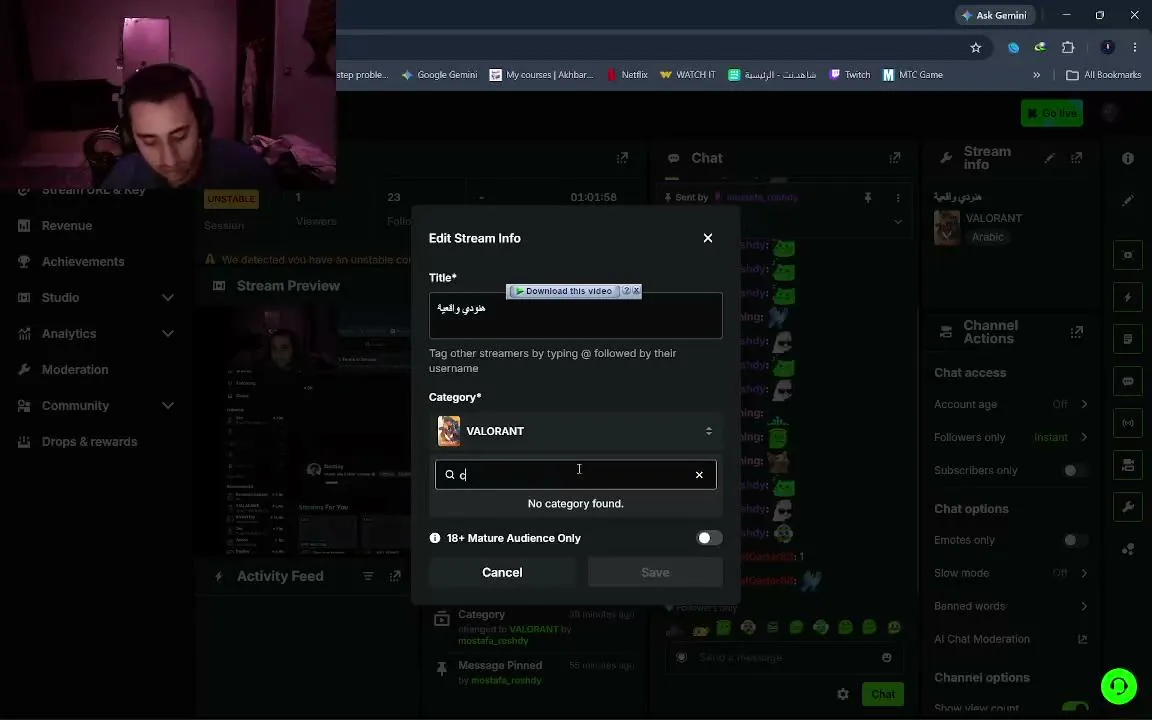Open Achievements in the sidebar

coord(83,262)
